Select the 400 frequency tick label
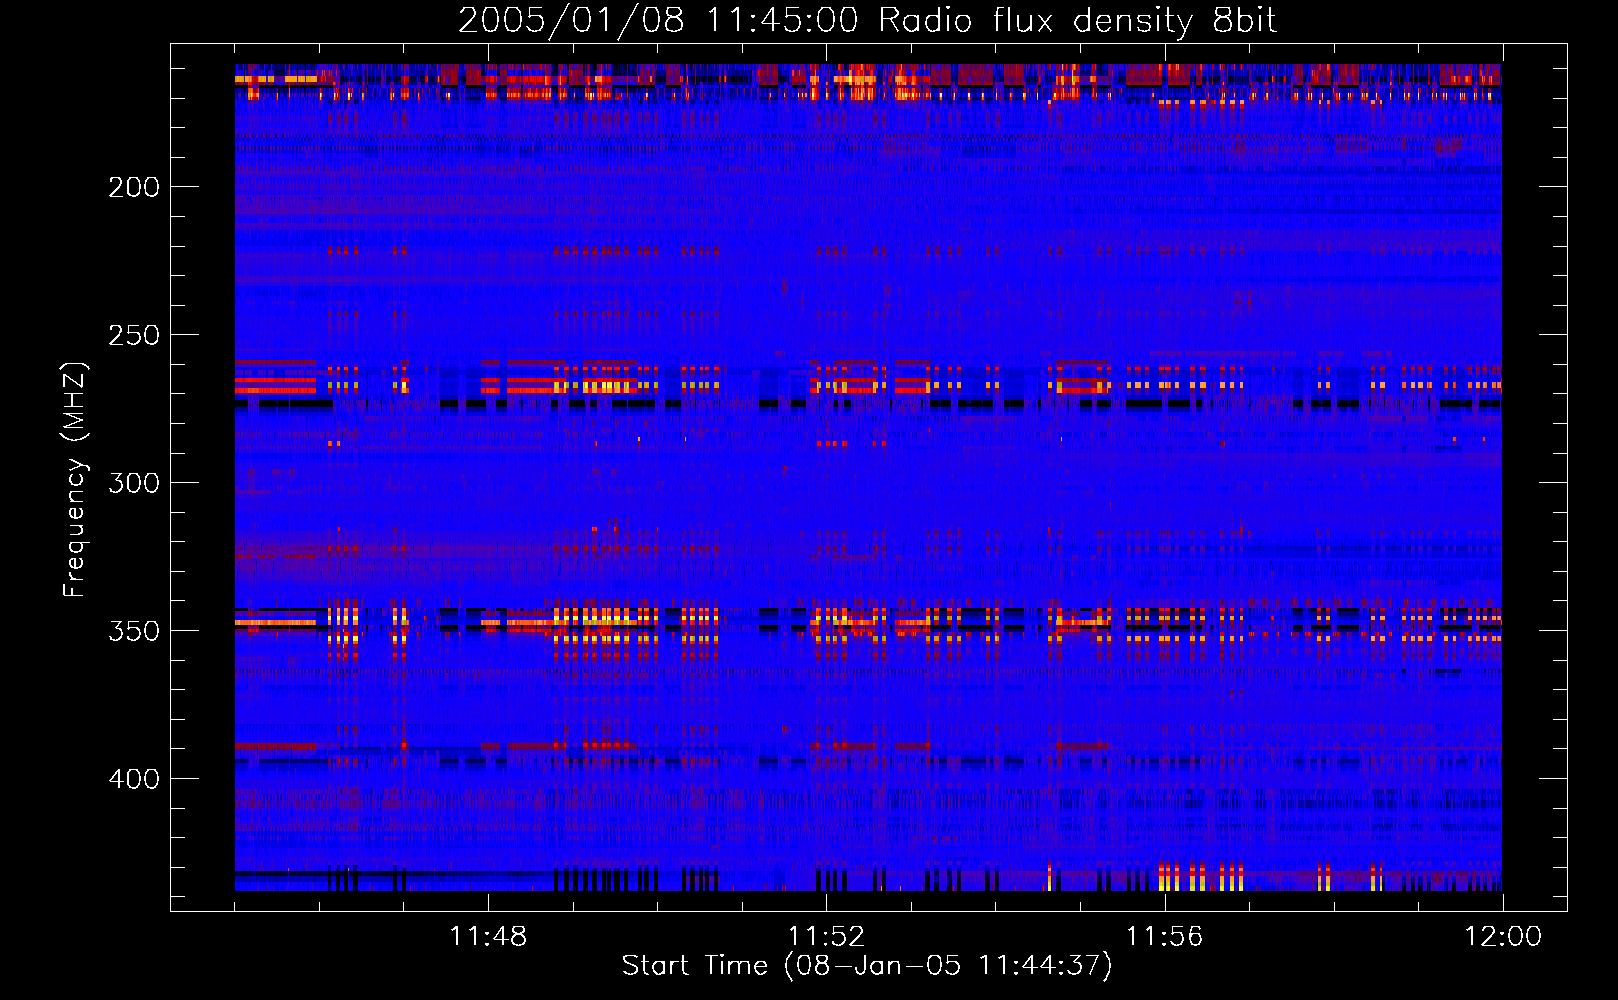1618x1000 pixels. pos(134,779)
